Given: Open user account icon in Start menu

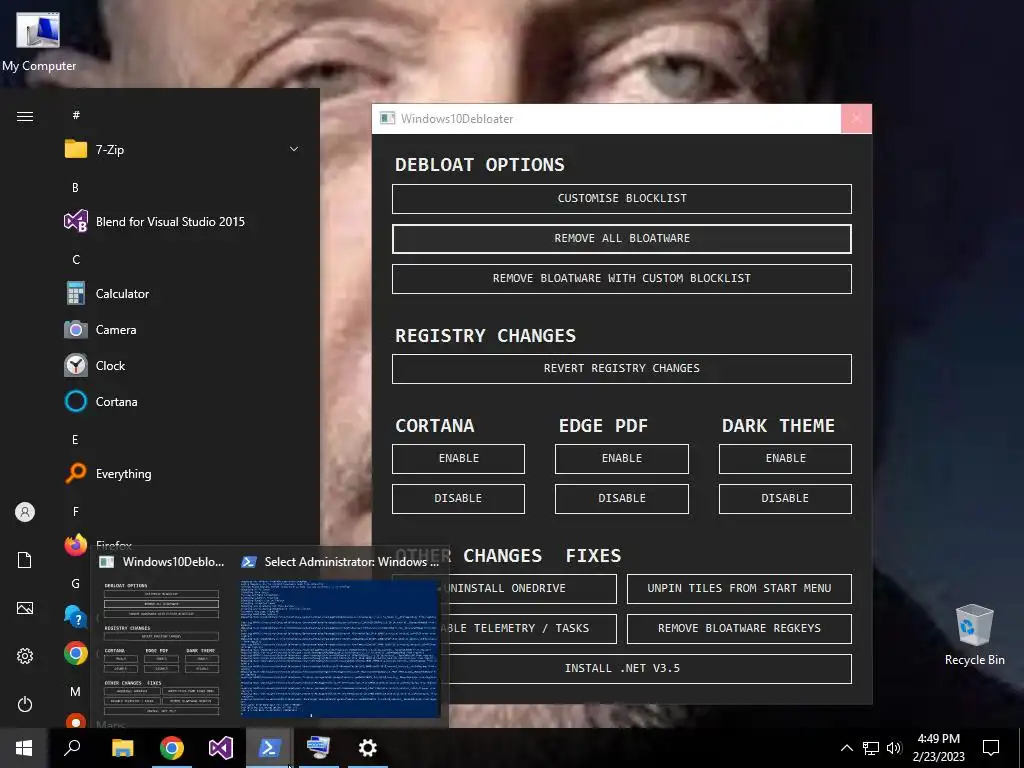Looking at the screenshot, I should coord(25,512).
